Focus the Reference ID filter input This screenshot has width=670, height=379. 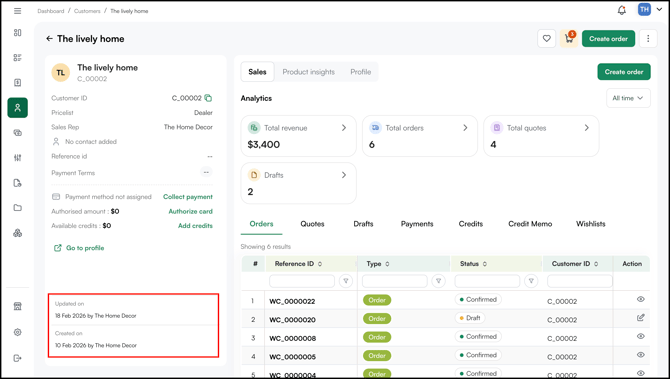pos(302,281)
